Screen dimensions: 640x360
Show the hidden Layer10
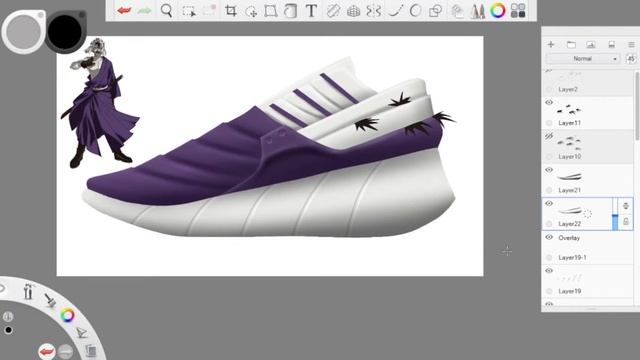tap(549, 136)
